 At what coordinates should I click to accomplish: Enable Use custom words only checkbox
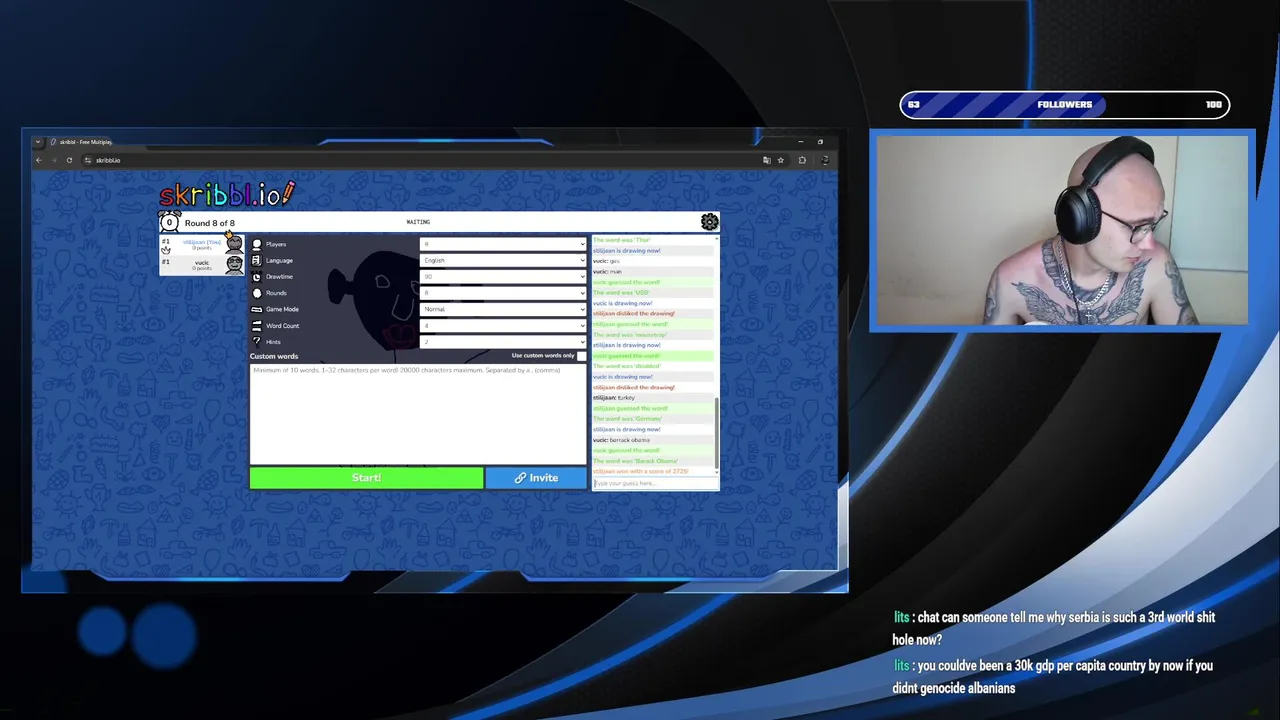(x=582, y=356)
